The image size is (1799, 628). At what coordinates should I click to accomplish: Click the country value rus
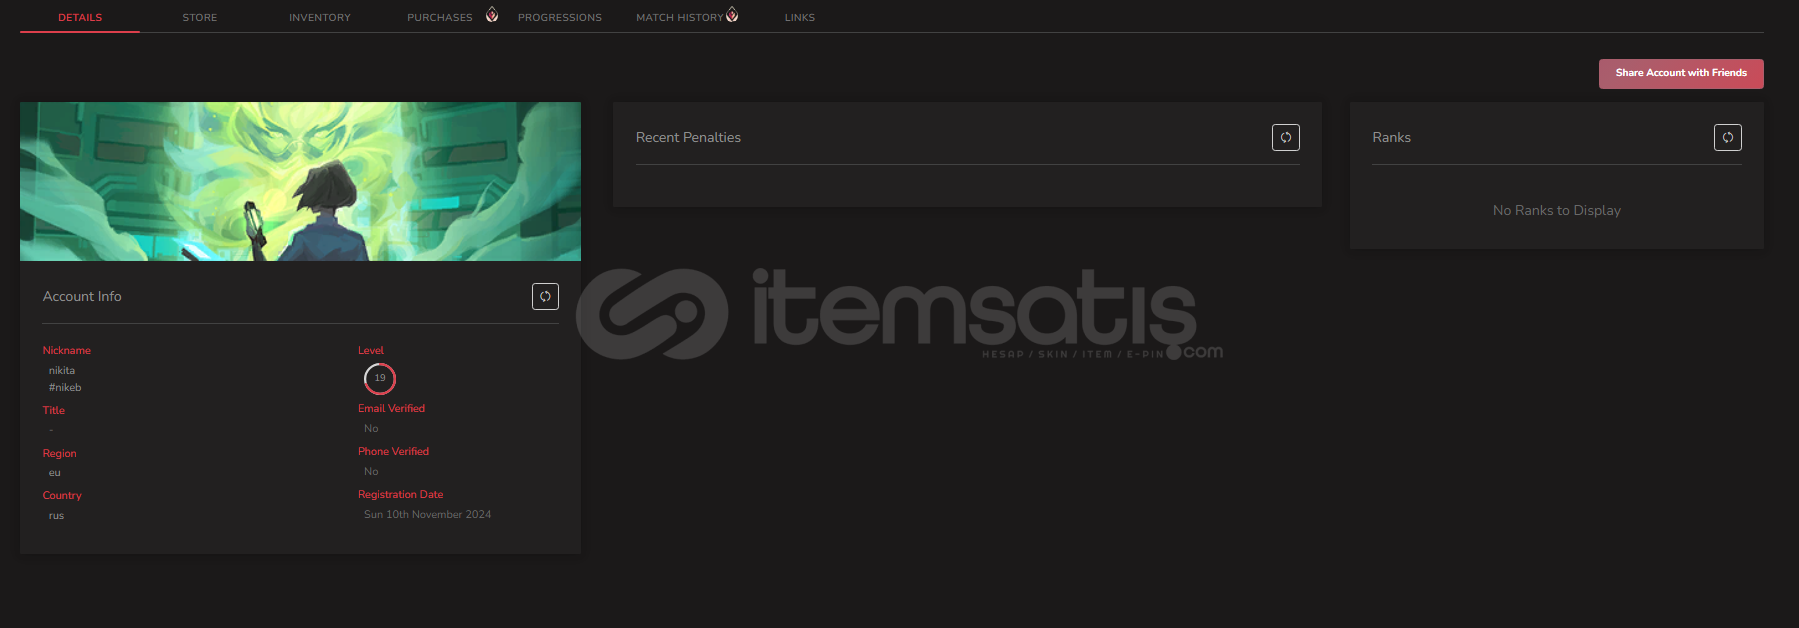[56, 516]
